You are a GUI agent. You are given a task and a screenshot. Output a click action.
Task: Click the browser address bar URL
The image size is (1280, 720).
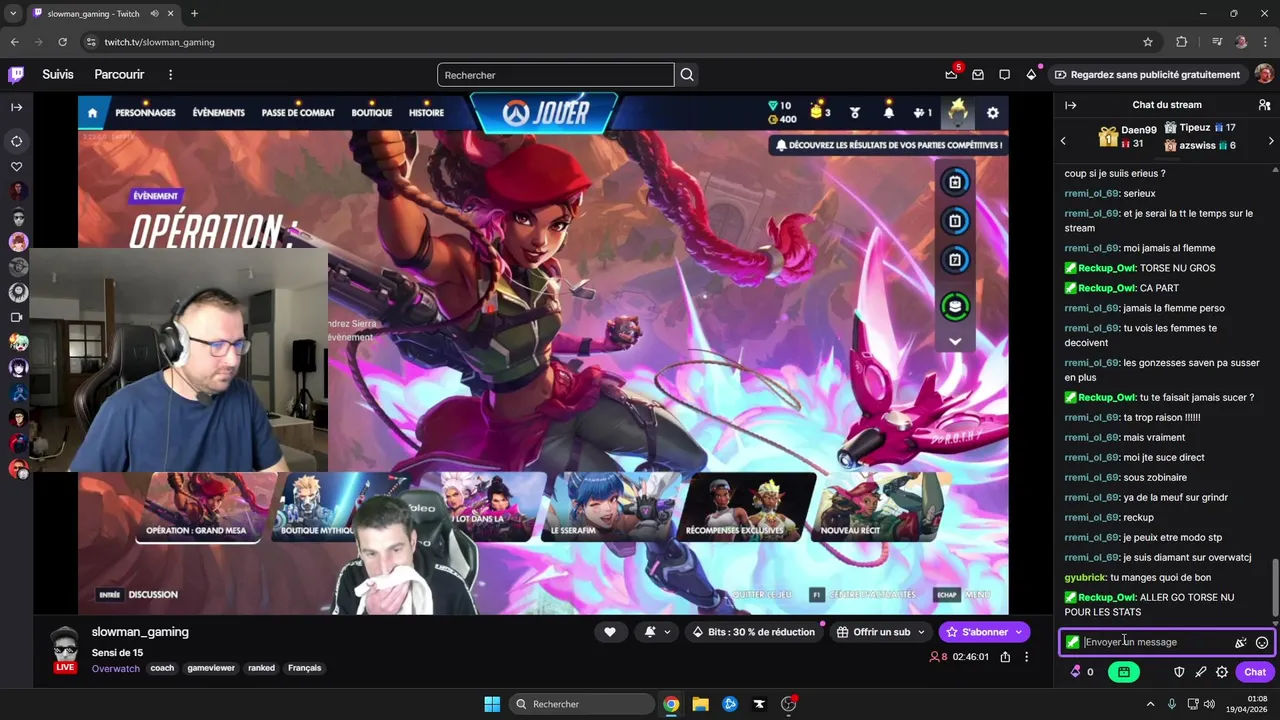tap(159, 42)
